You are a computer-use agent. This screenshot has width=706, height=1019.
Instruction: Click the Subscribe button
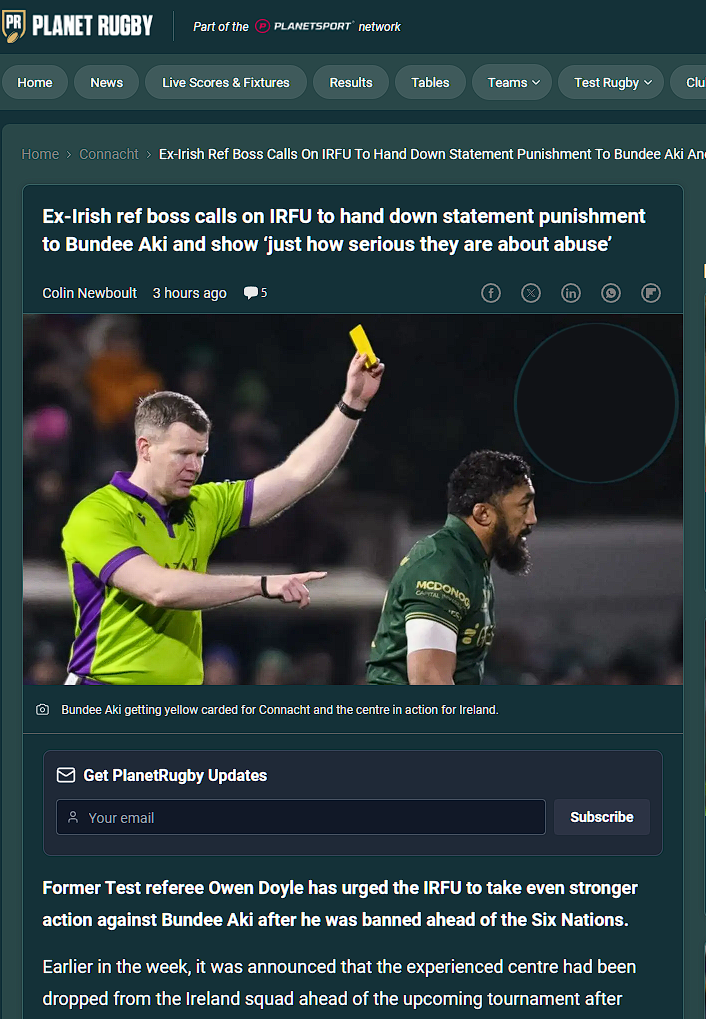click(602, 817)
